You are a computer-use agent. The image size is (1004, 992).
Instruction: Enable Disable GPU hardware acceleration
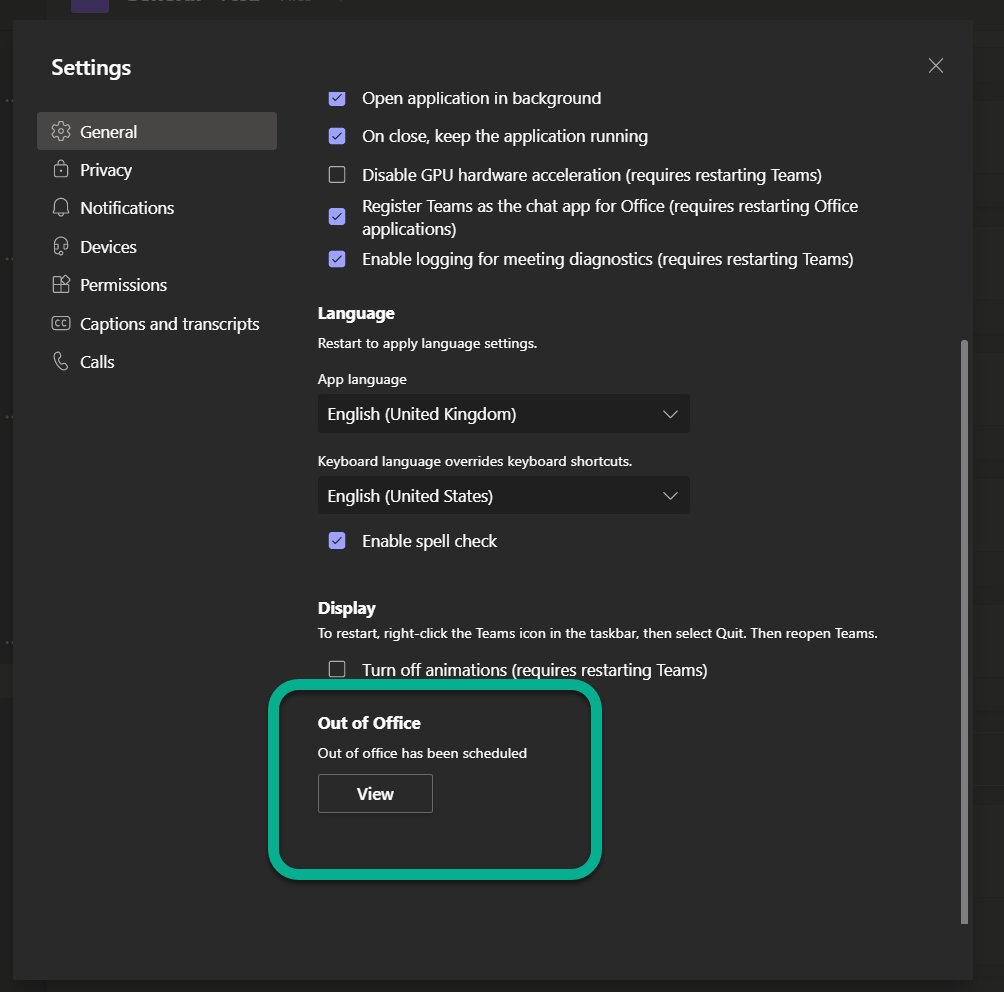[337, 174]
